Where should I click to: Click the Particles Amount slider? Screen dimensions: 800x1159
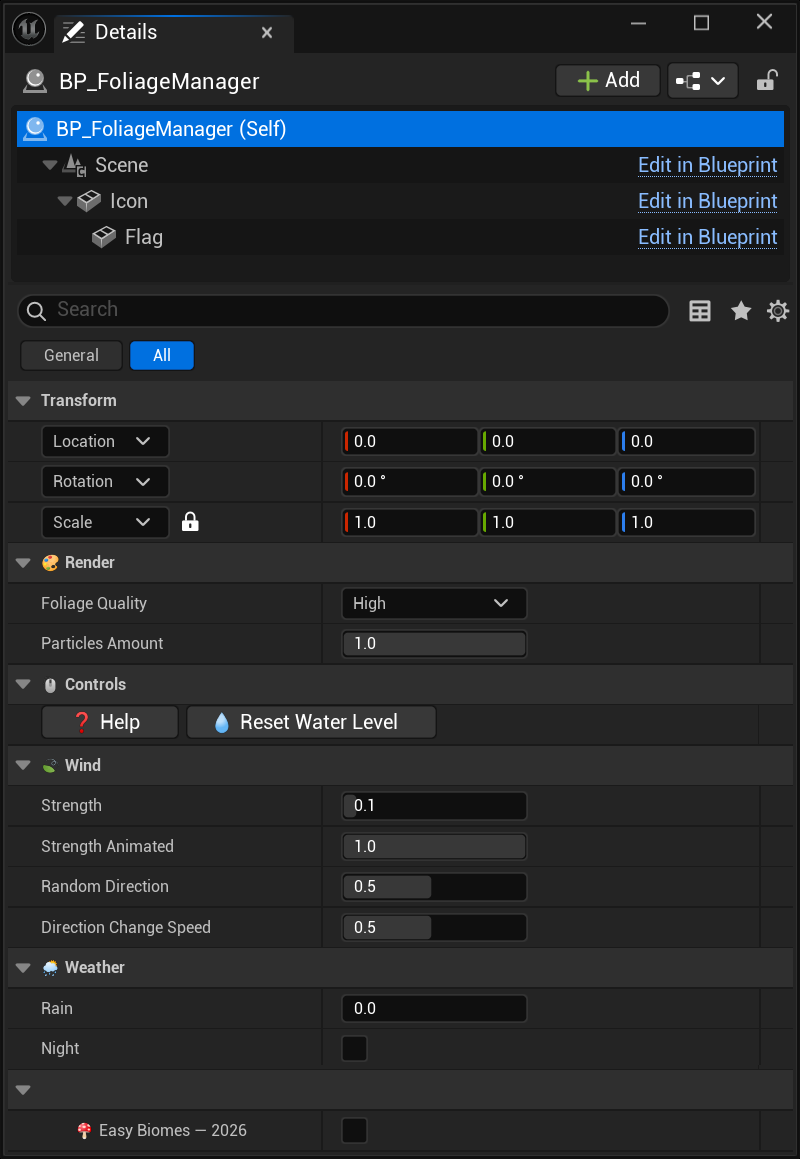(x=434, y=643)
